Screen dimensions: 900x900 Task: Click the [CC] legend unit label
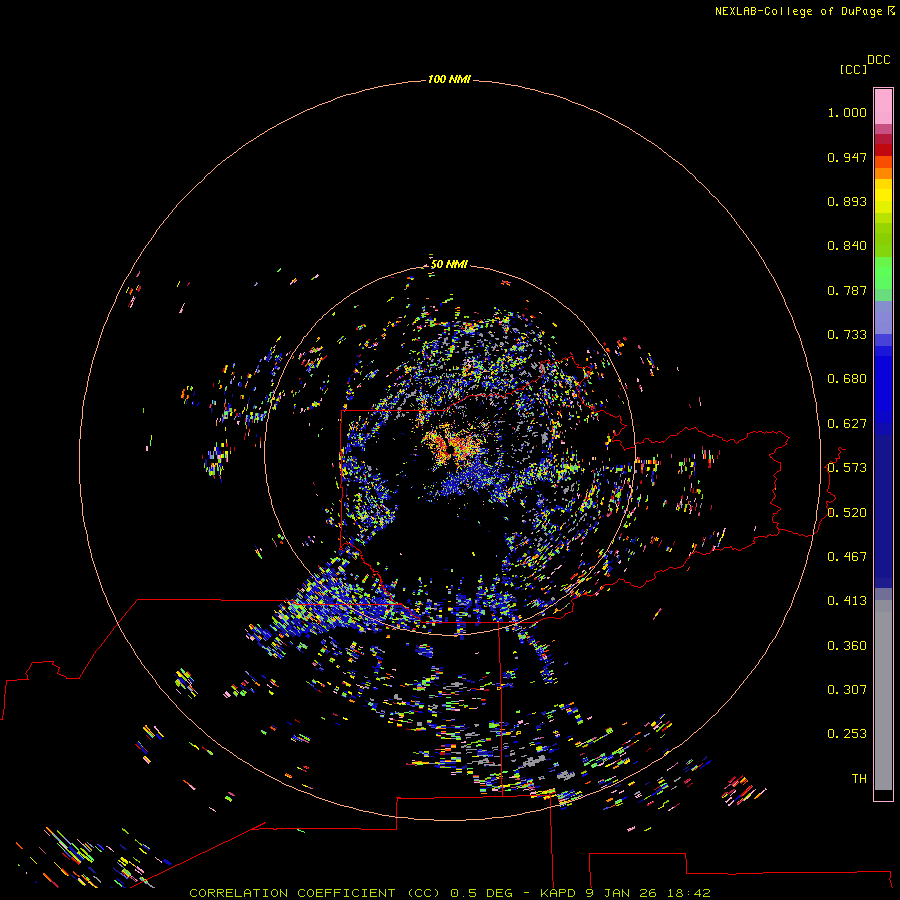click(853, 69)
